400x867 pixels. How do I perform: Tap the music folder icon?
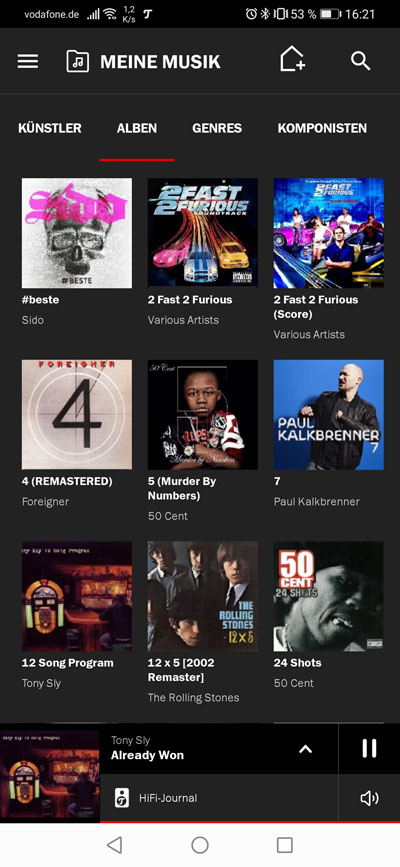coord(77,61)
